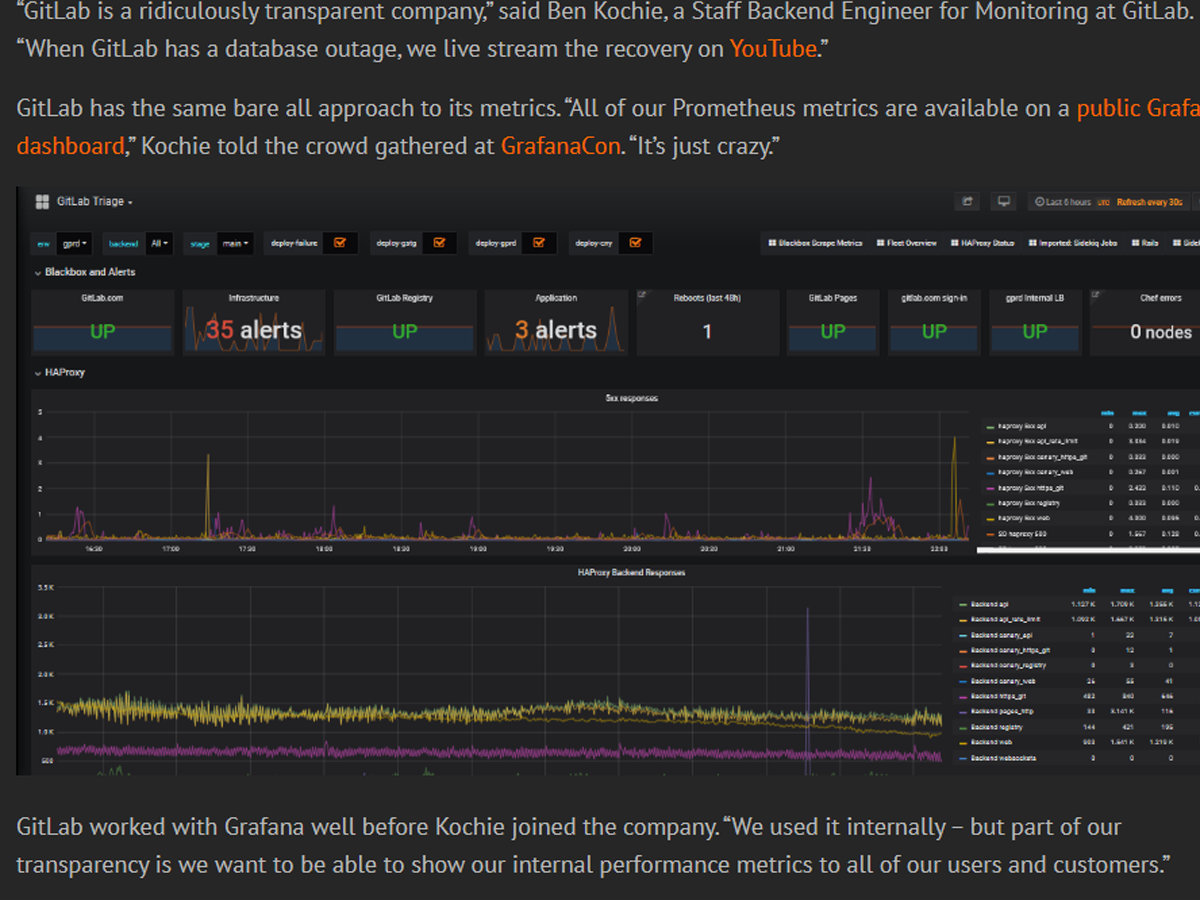
Task: Open the Last 6 hours time picker
Action: [x=1067, y=202]
